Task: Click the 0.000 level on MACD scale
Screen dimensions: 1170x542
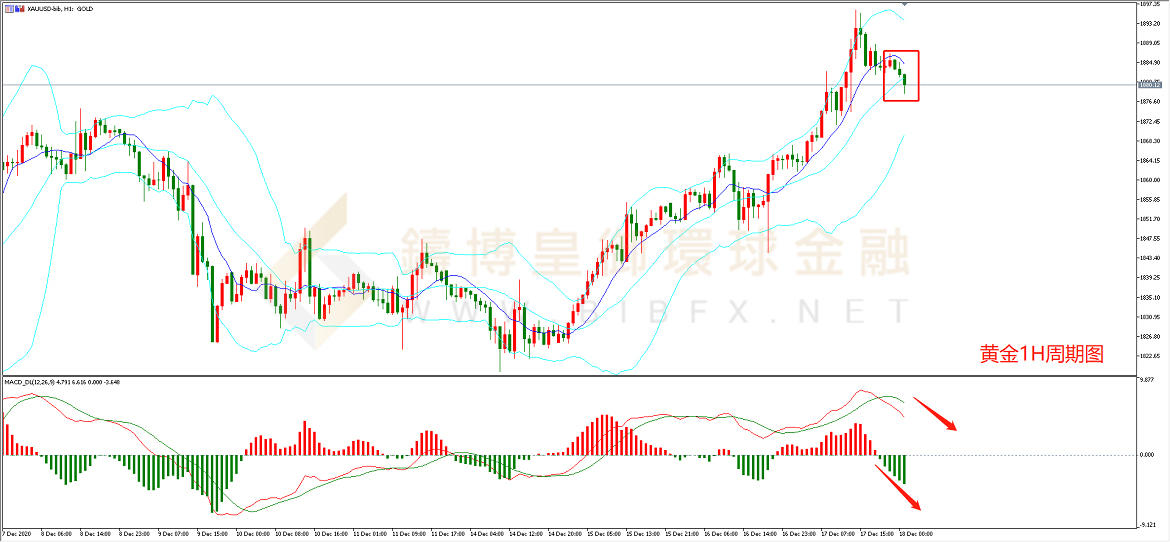Action: (x=1150, y=455)
